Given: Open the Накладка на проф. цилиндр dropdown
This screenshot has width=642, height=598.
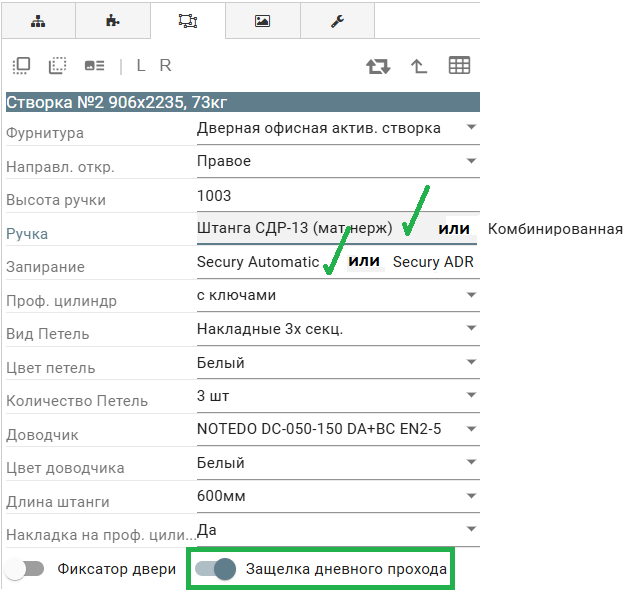Looking at the screenshot, I should (x=338, y=530).
